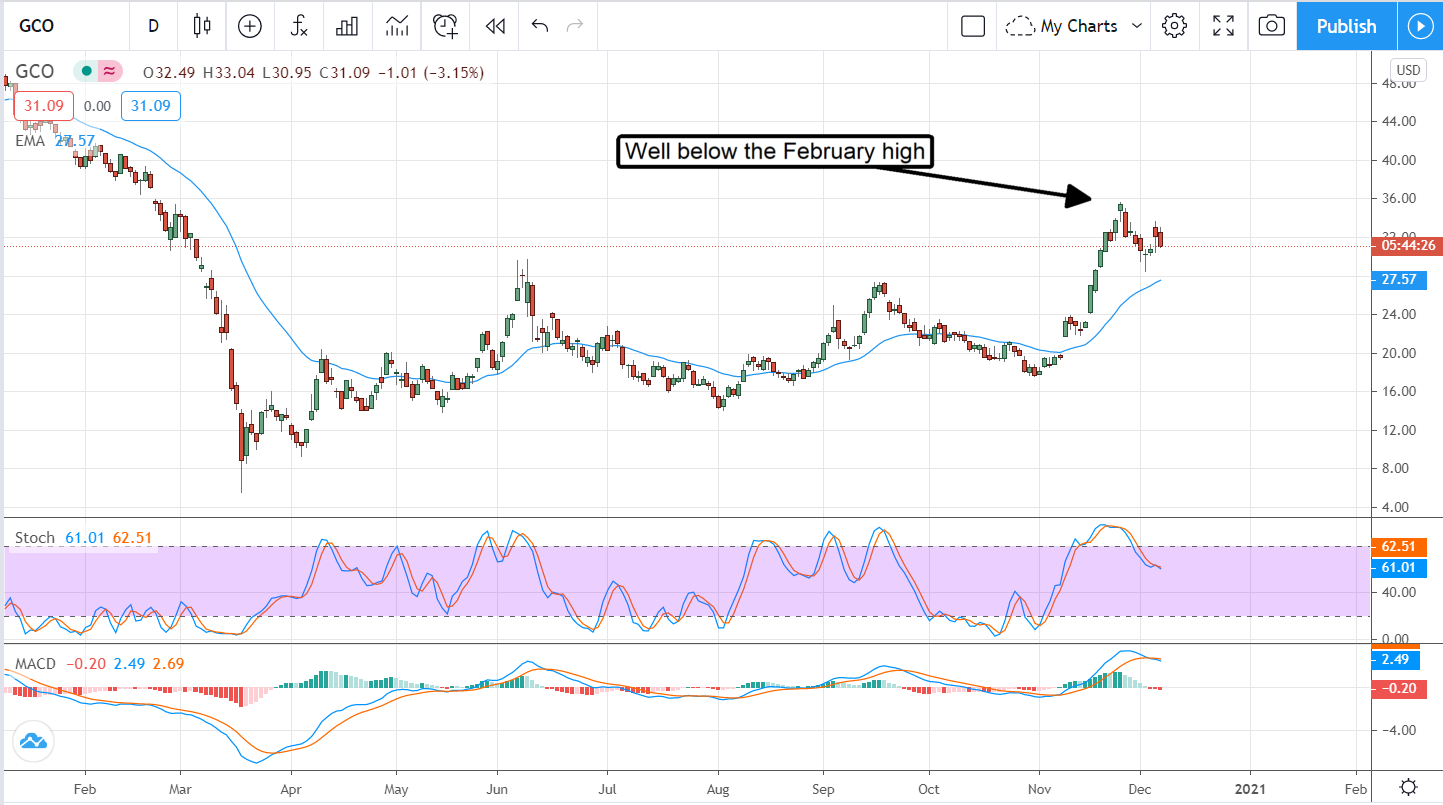Click the 2021 time axis label

click(1250, 788)
